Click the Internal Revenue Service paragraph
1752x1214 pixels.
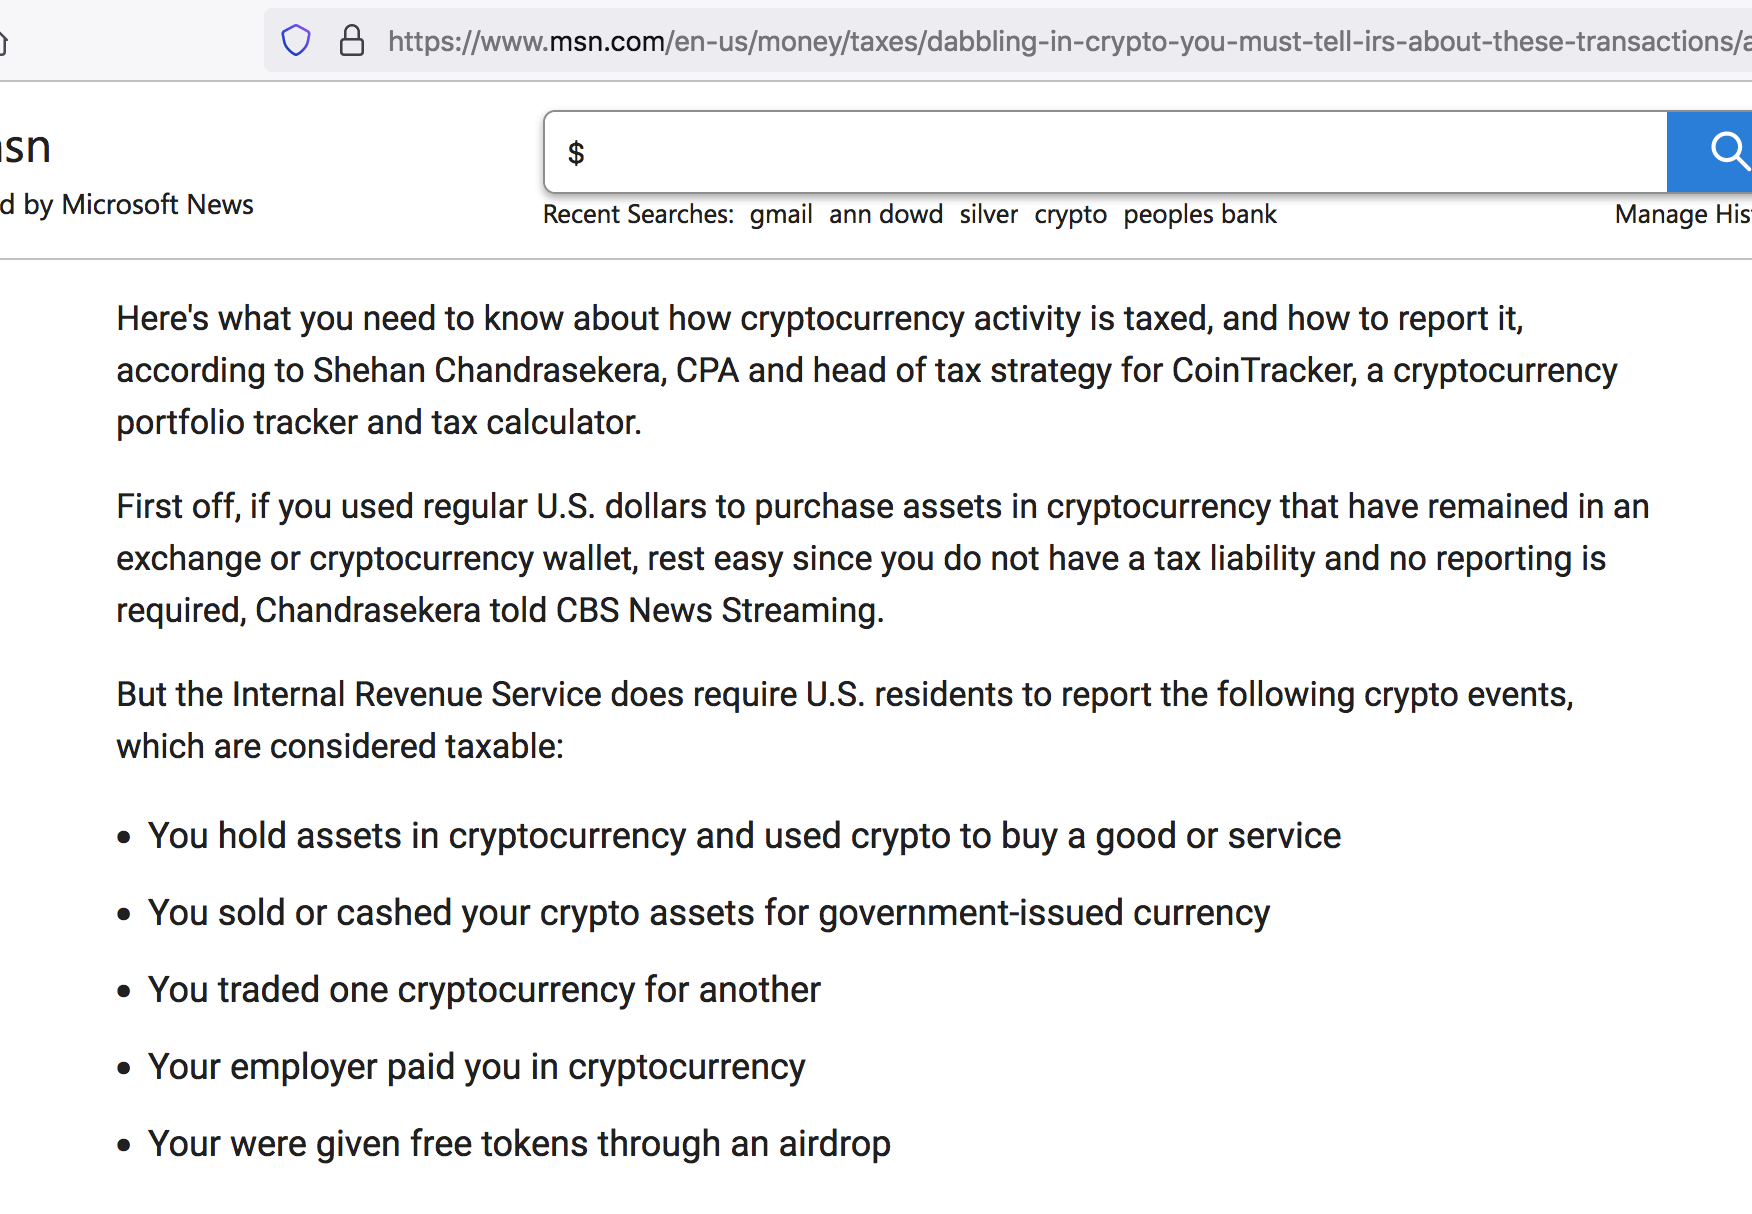click(x=845, y=720)
